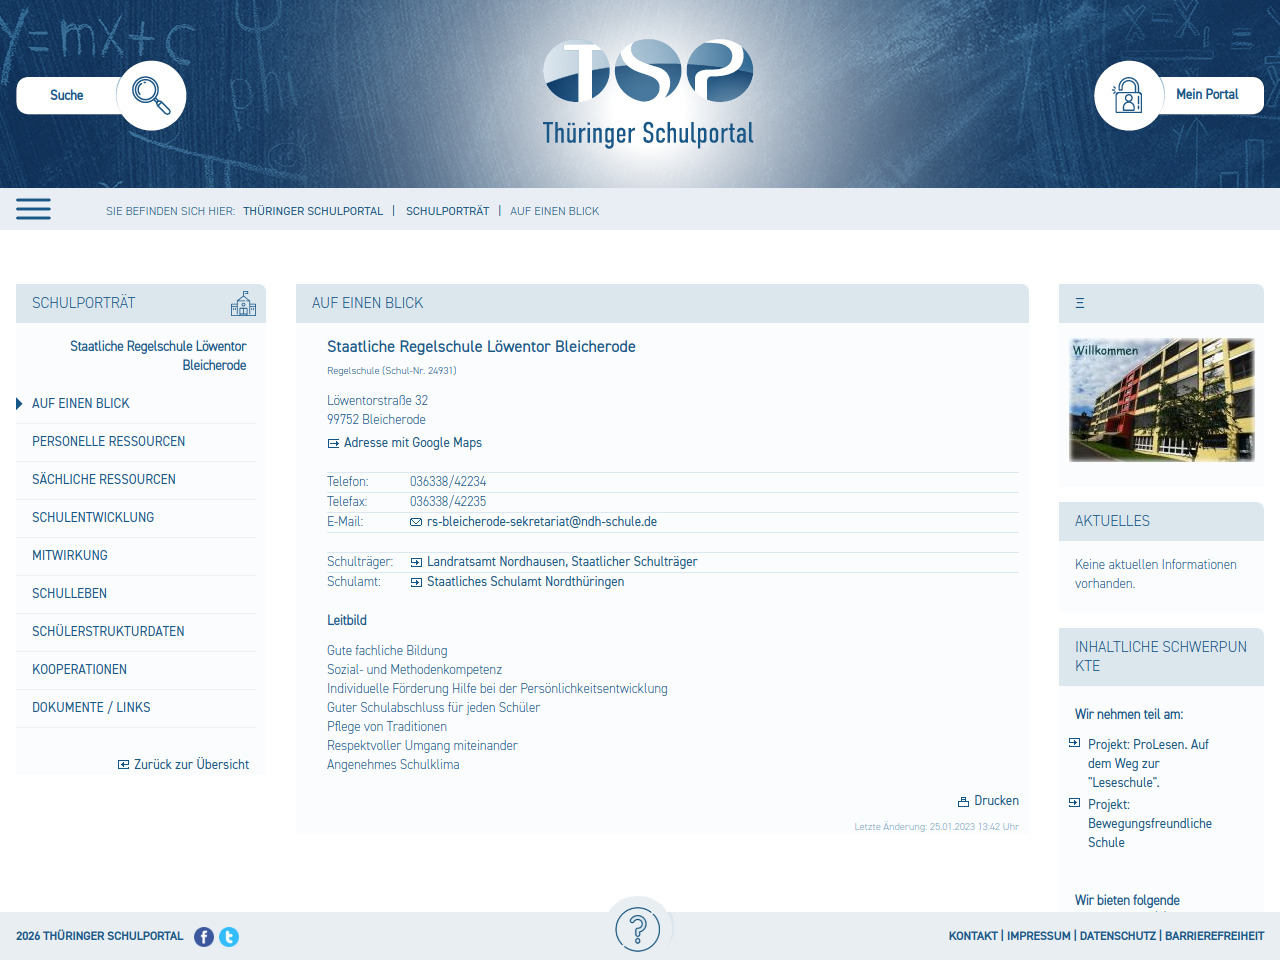This screenshot has height=960, width=1280.
Task: Open Landratsamt Nordhausen Schulträger link
Action: pos(561,562)
